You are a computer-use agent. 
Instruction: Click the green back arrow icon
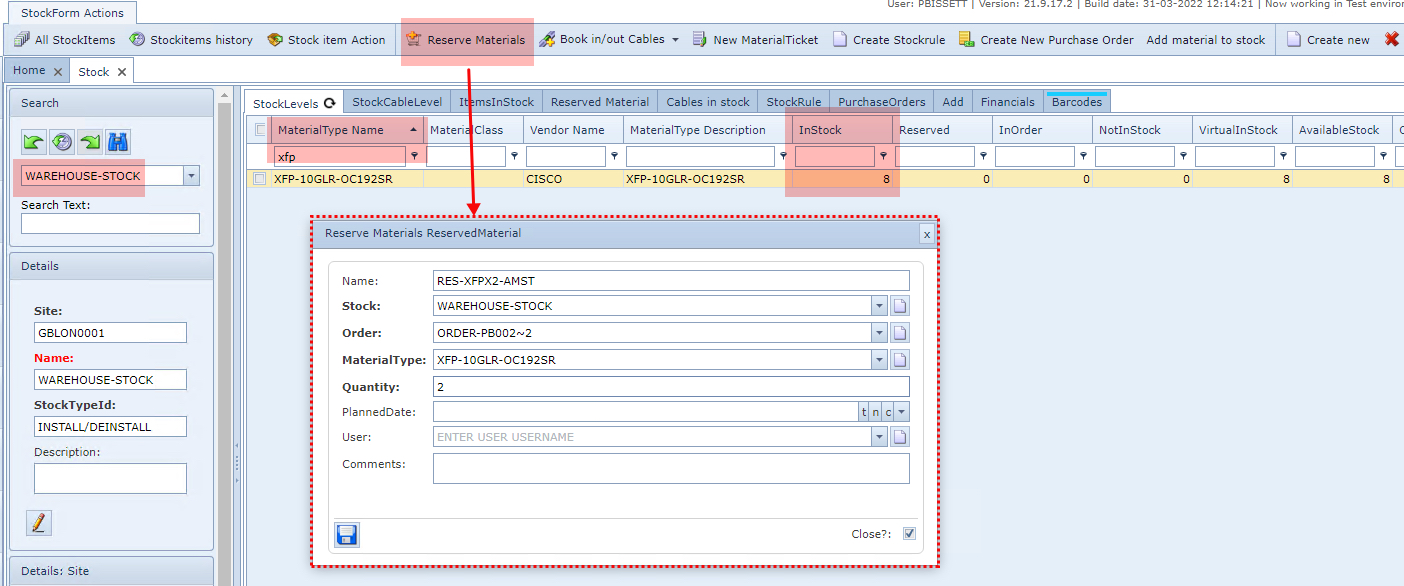click(x=34, y=142)
